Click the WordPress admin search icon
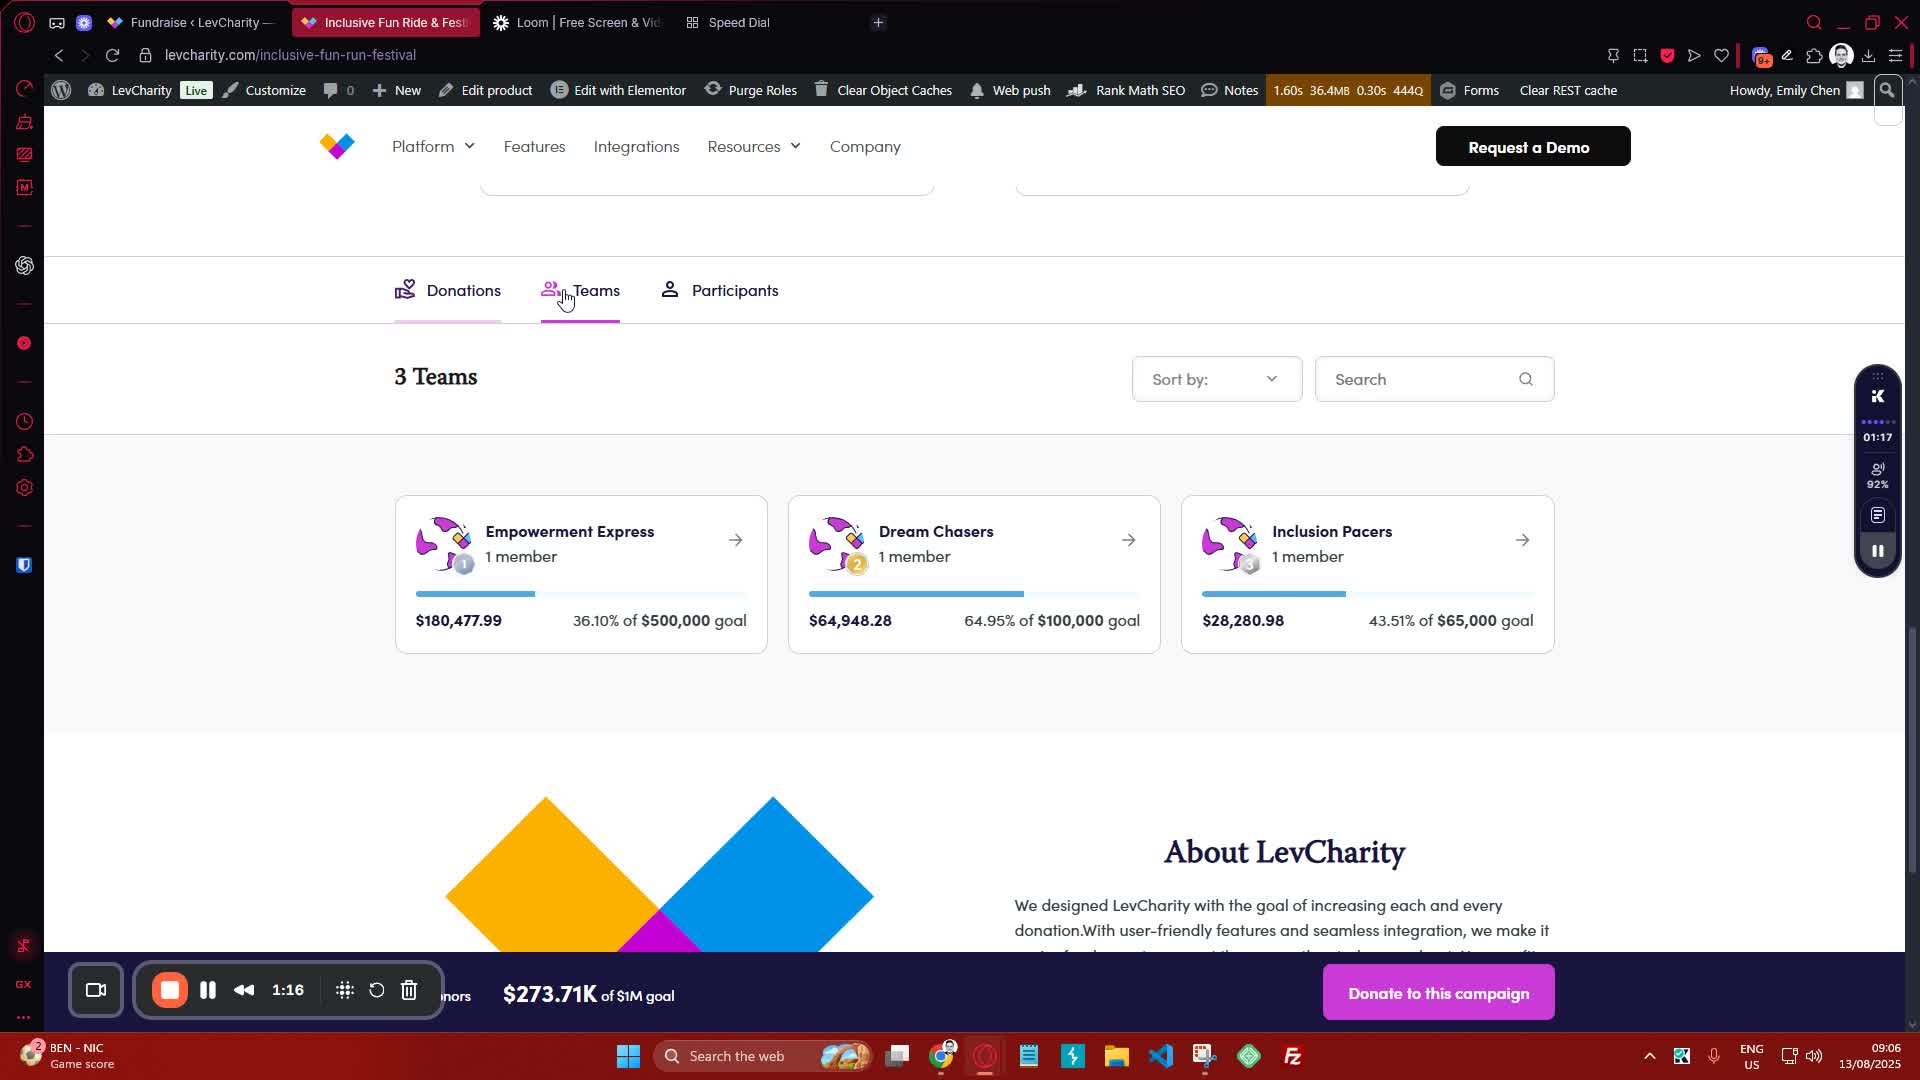This screenshot has height=1080, width=1920. pyautogui.click(x=1887, y=90)
